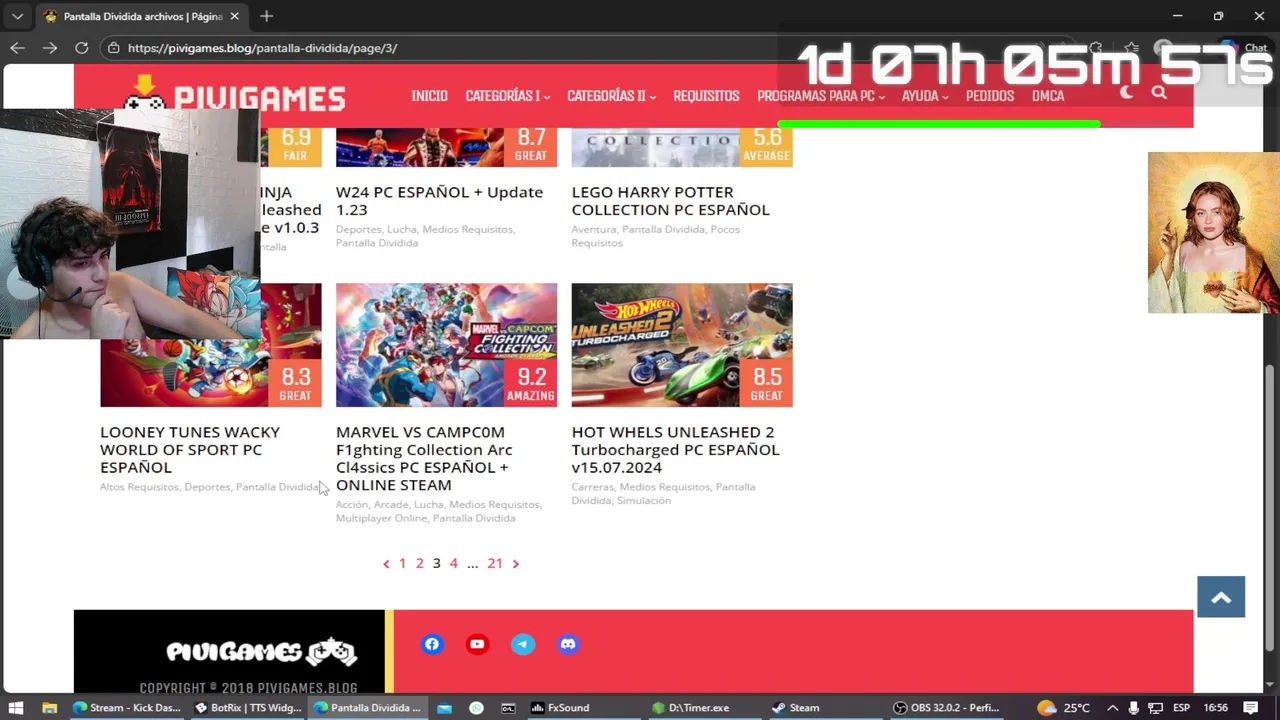Show hidden system tray icons chevron
The height and width of the screenshot is (720, 1280).
pos(1112,708)
